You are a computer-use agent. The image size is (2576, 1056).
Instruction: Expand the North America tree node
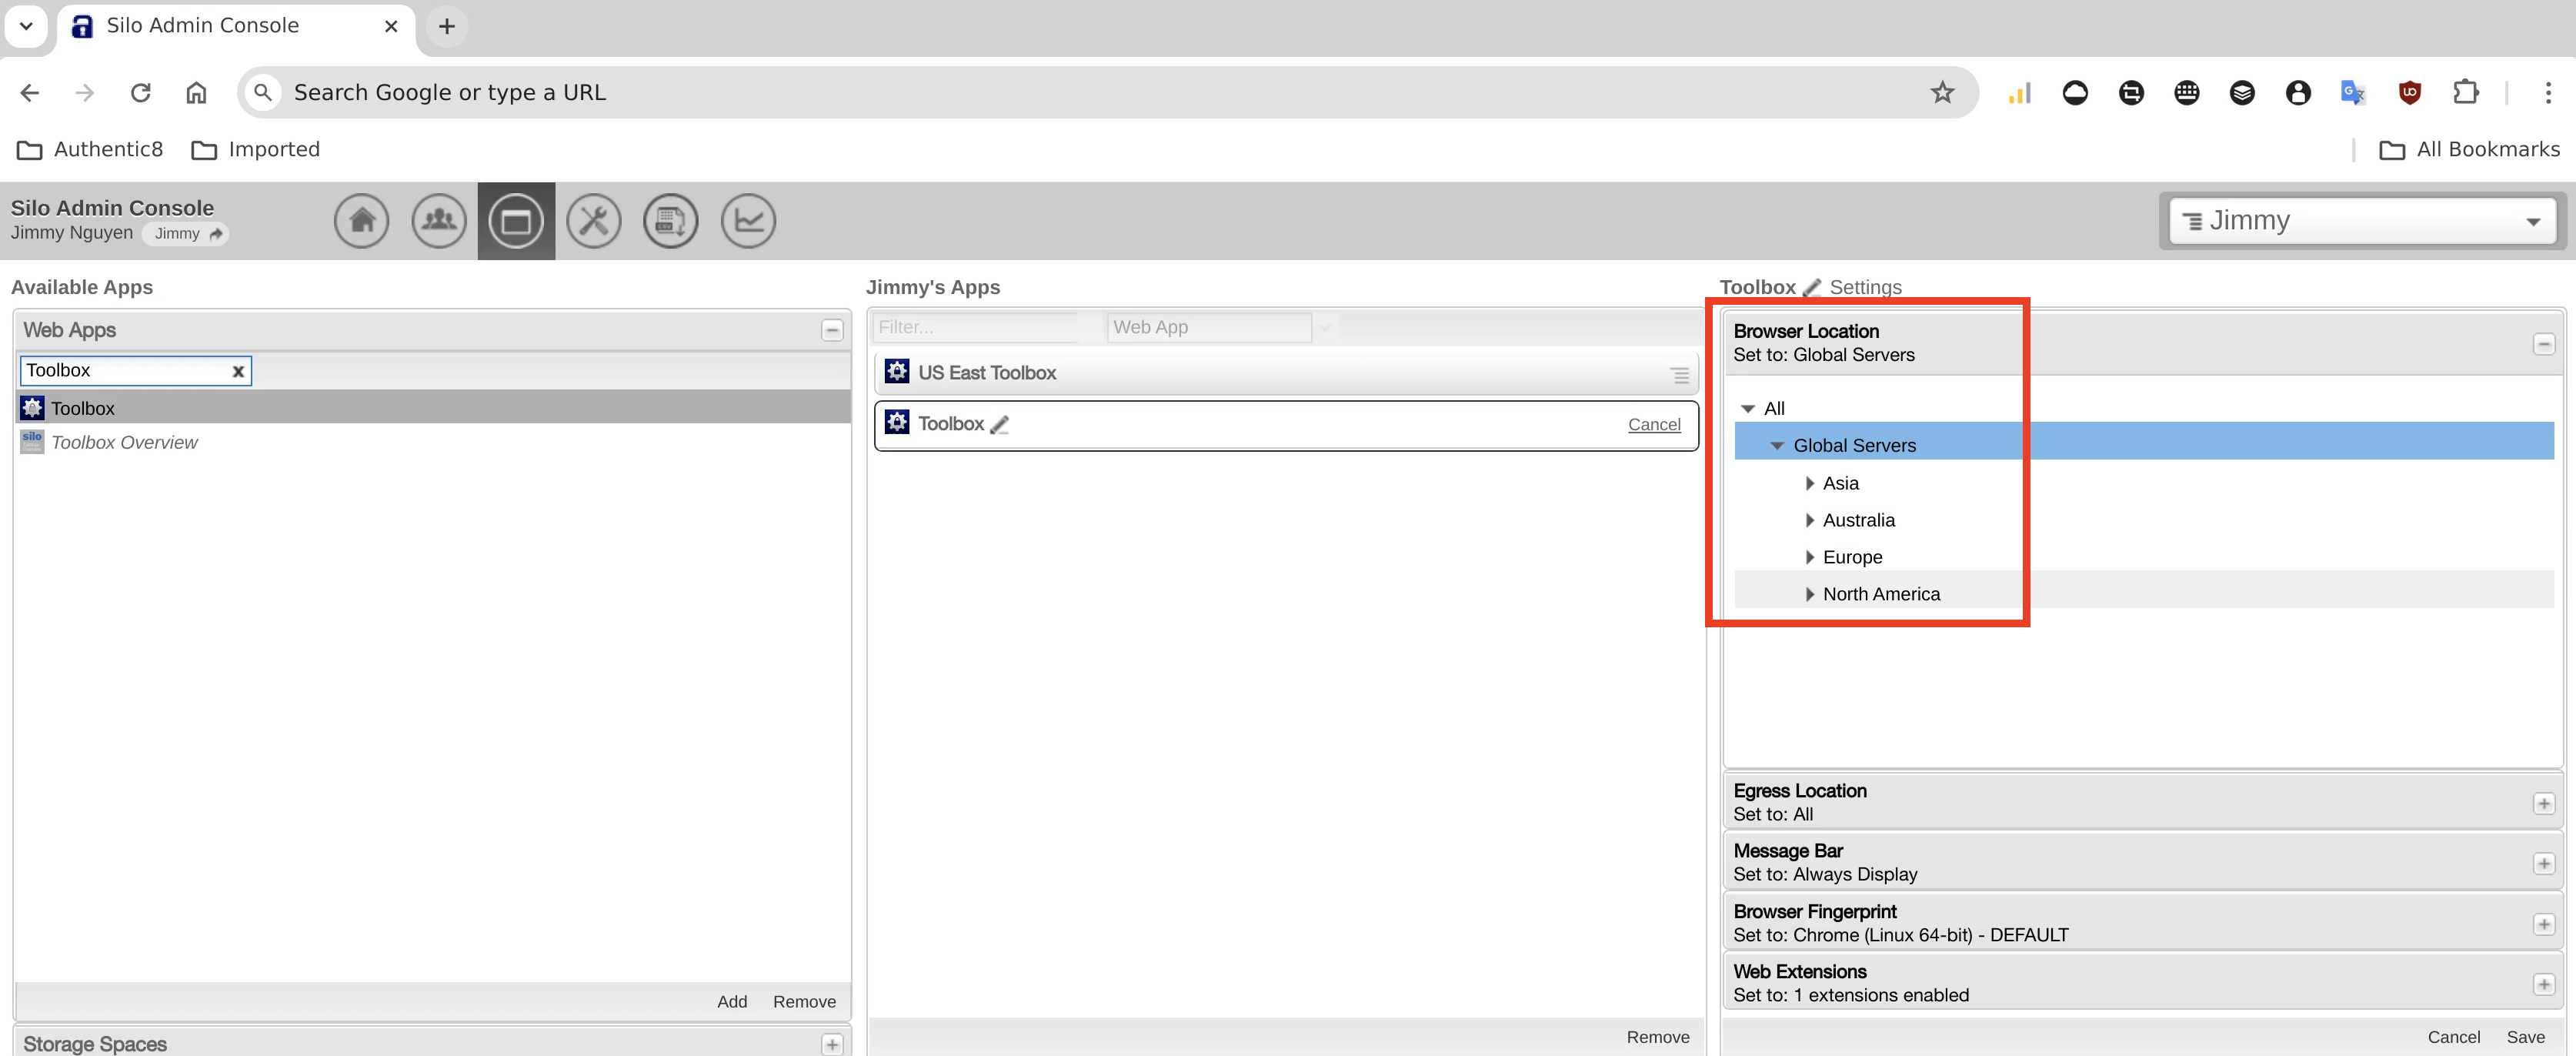[1809, 595]
